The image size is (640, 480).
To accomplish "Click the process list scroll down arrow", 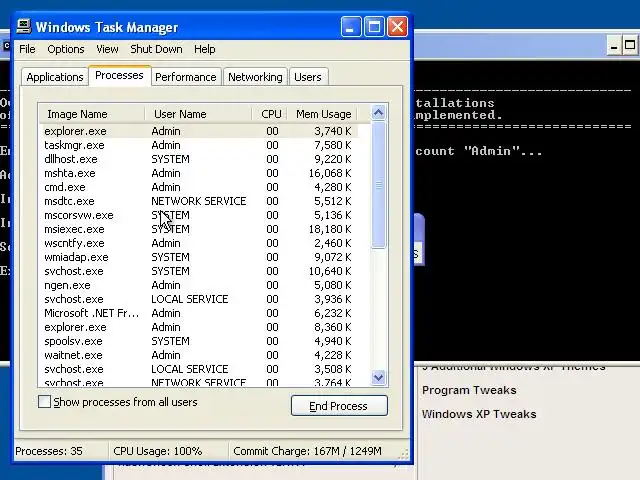I will coord(378,377).
